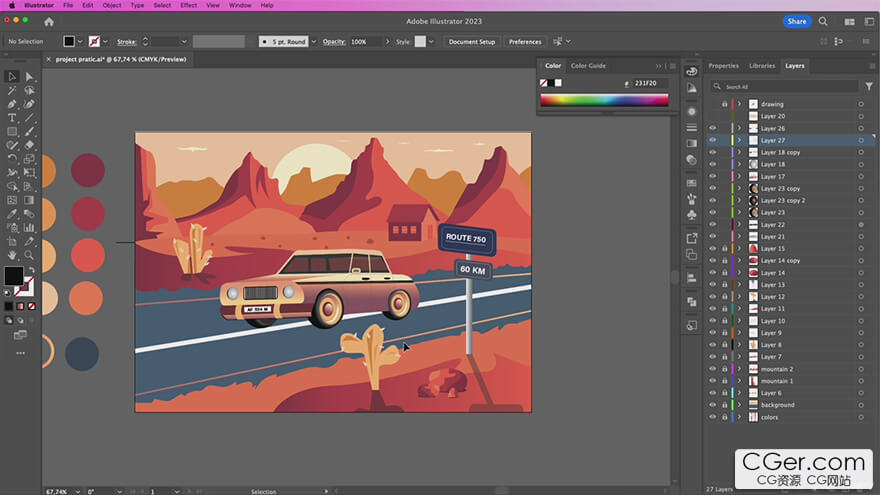Select the Gradient tool
The height and width of the screenshot is (495, 880).
pyautogui.click(x=29, y=200)
